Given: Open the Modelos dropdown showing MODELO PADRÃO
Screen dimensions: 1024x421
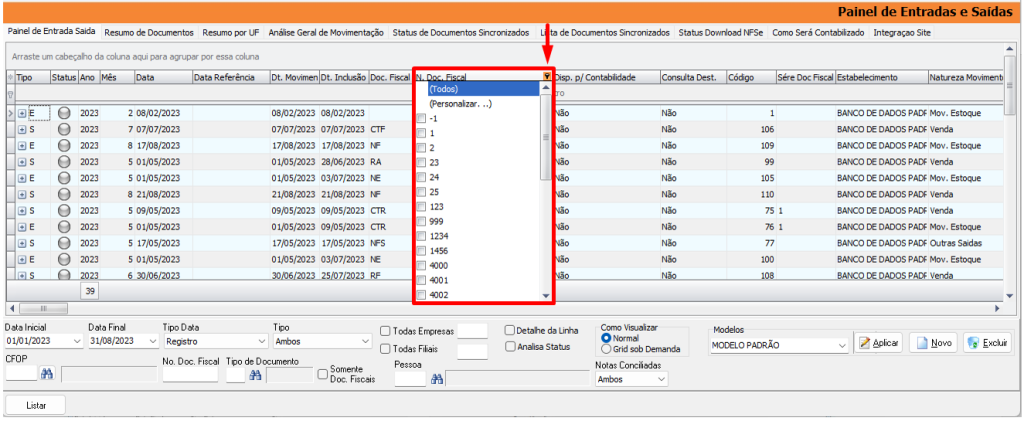Looking at the screenshot, I should click(842, 345).
